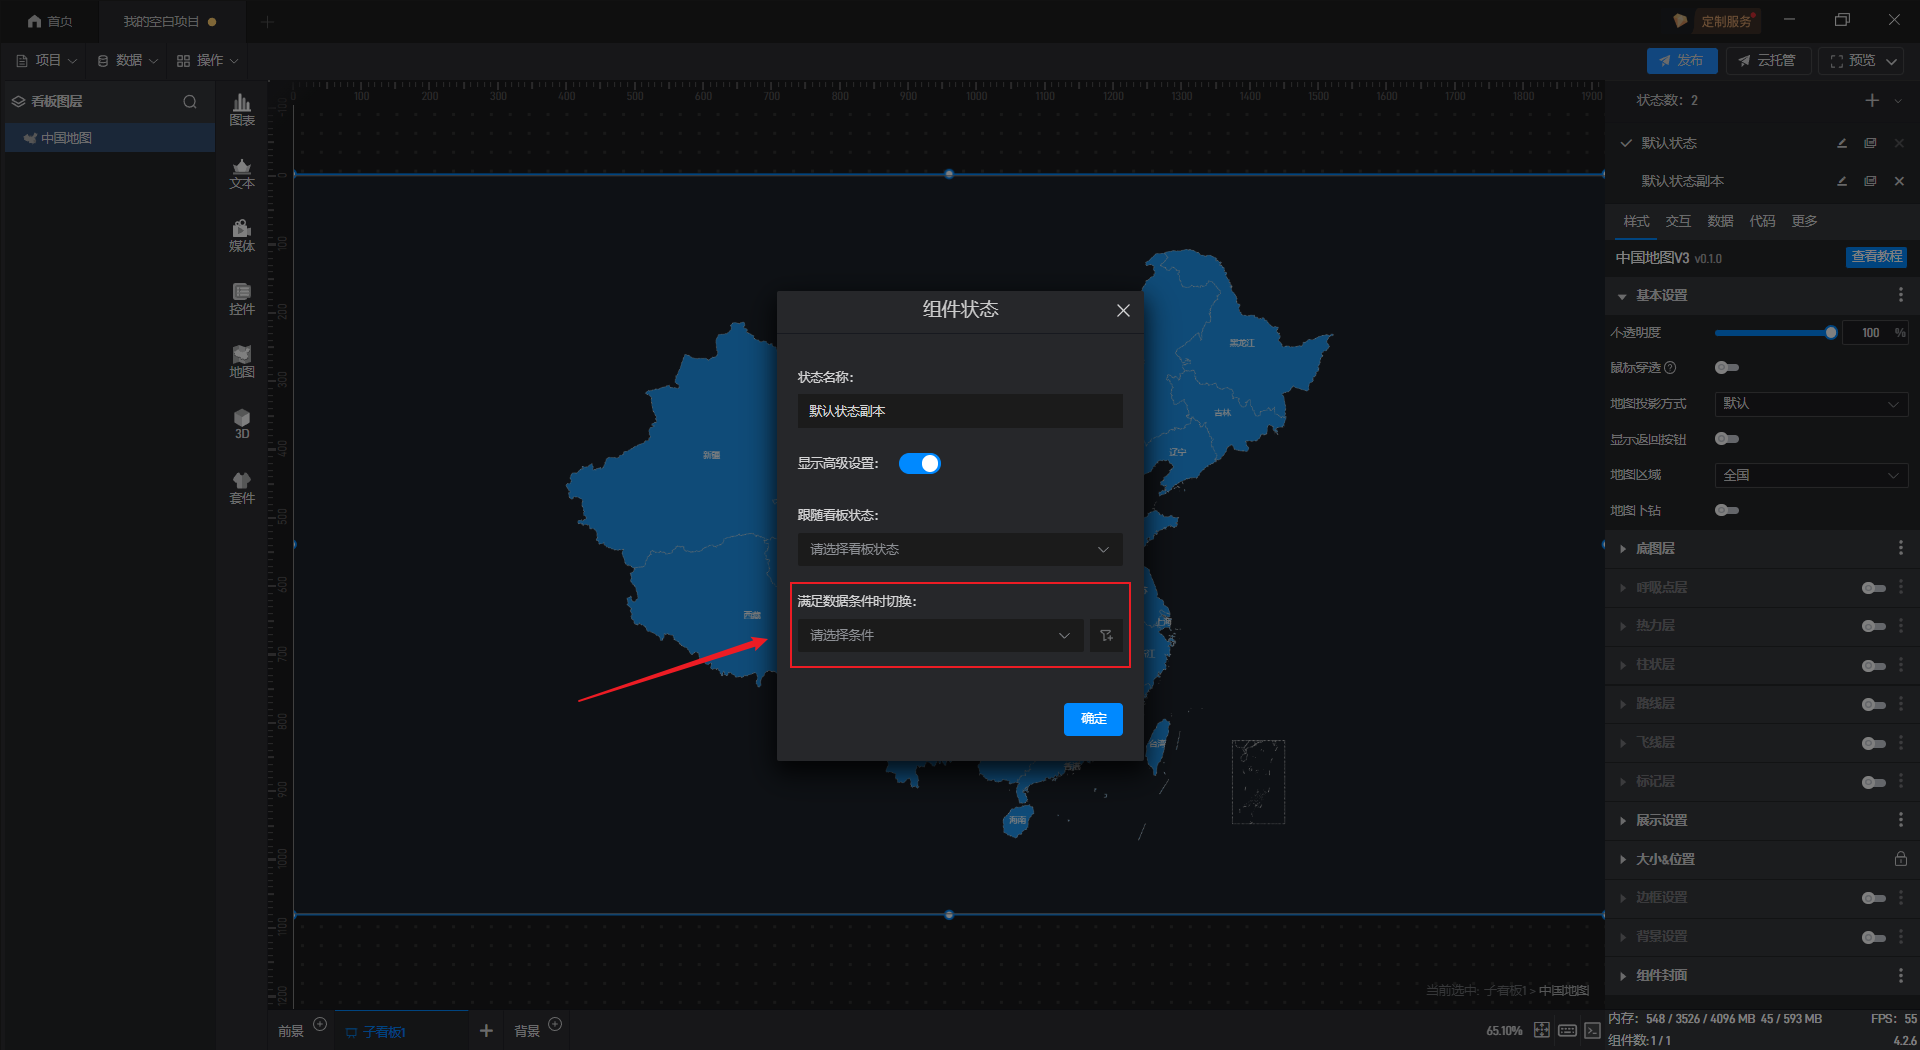1920x1050 pixels.
Task: Switch to the 代码 tab
Action: [1762, 221]
